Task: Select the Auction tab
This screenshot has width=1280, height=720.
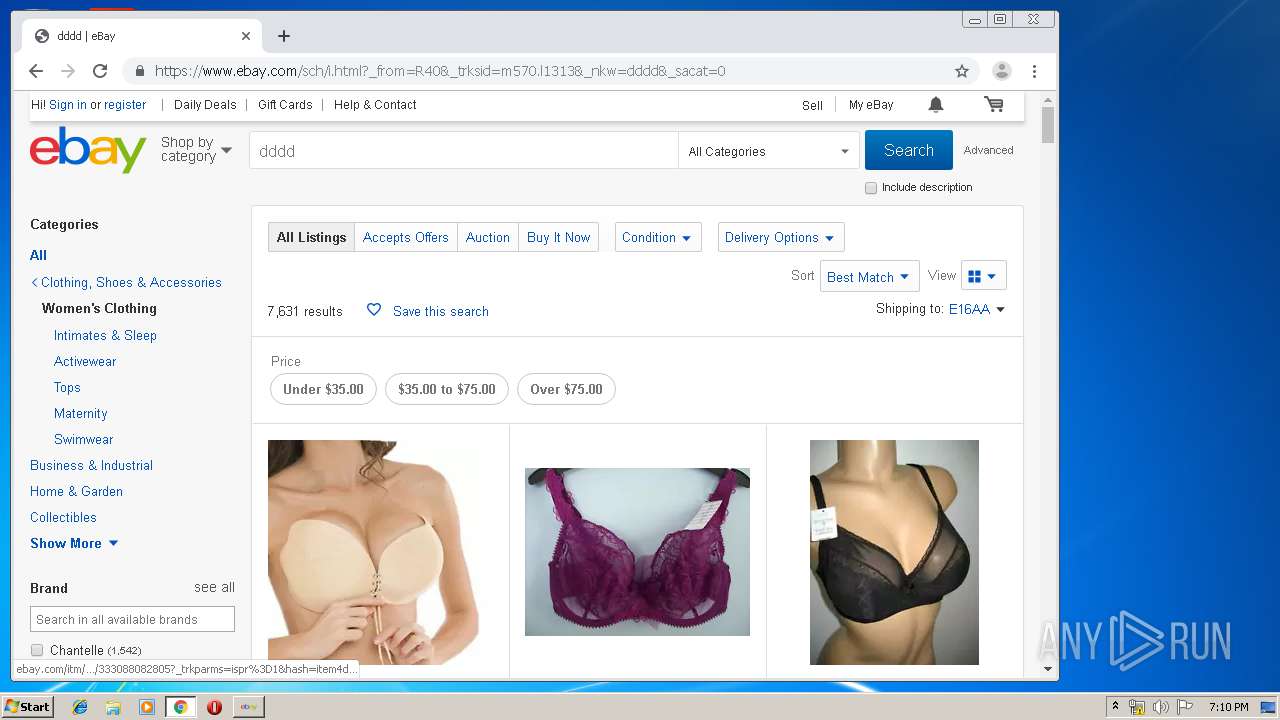Action: [x=487, y=237]
